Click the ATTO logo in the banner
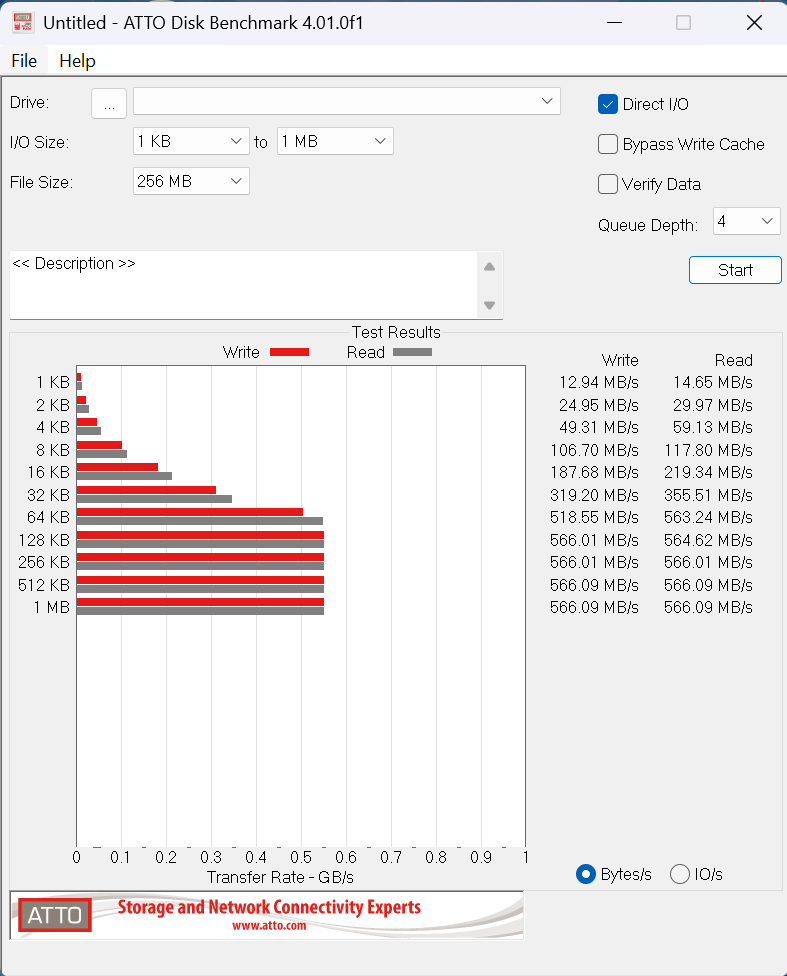Image resolution: width=787 pixels, height=976 pixels. [x=55, y=915]
